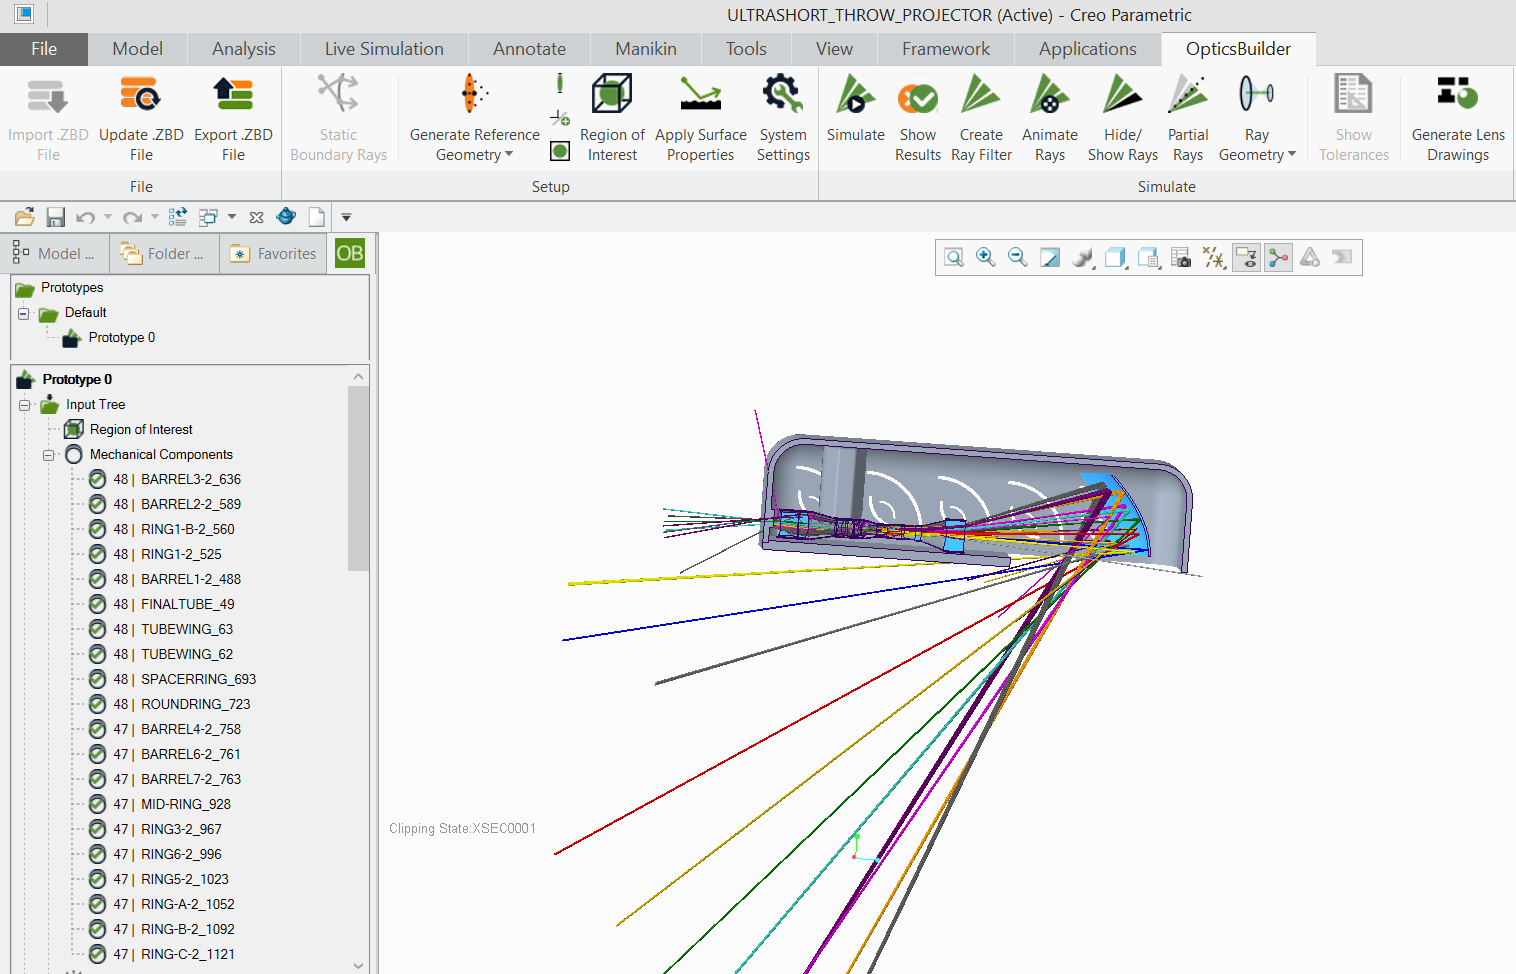Screen dimensions: 1516x974
Task: Toggle annotation display icon in graphics toolbar
Action: 1246,258
